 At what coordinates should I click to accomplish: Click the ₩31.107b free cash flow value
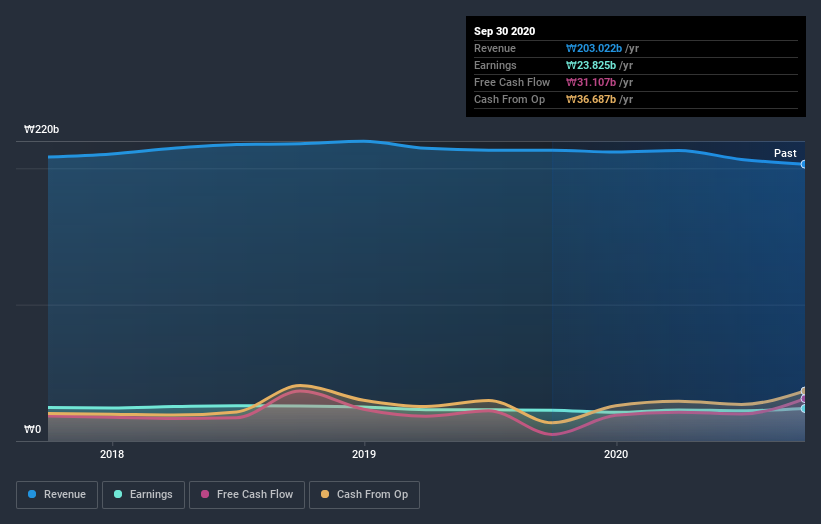[x=591, y=82]
